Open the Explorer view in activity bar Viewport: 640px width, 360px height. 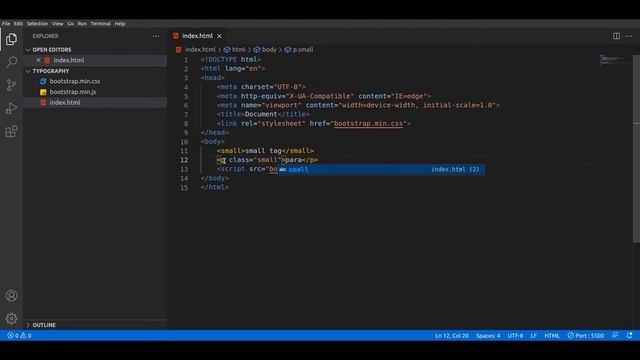tap(11, 39)
